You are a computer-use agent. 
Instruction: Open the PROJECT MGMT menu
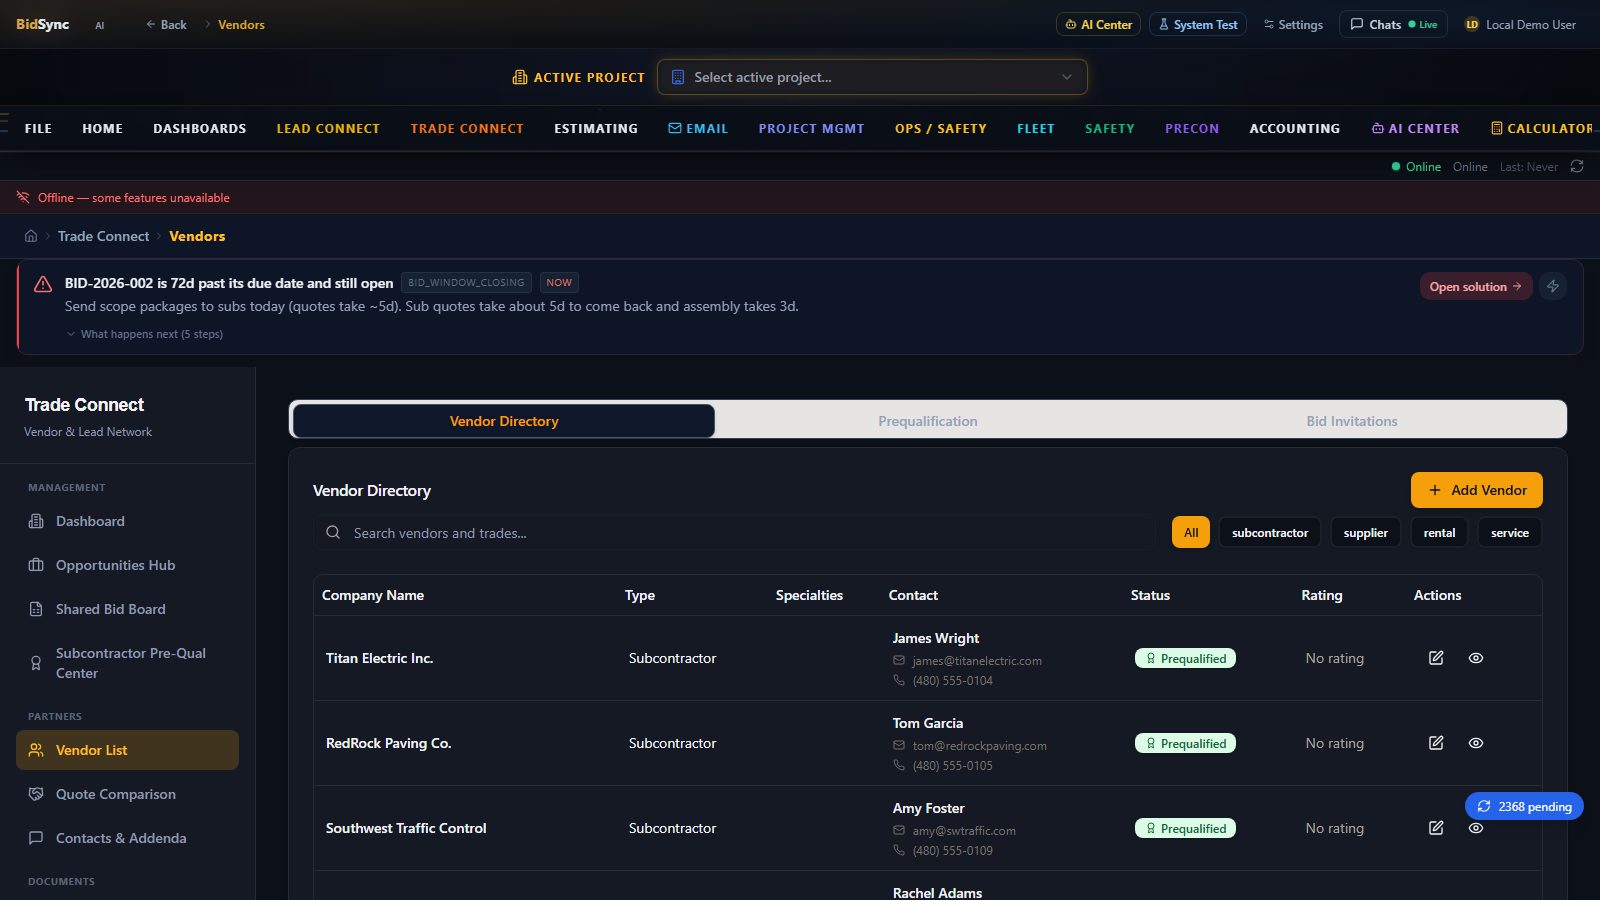coord(811,128)
